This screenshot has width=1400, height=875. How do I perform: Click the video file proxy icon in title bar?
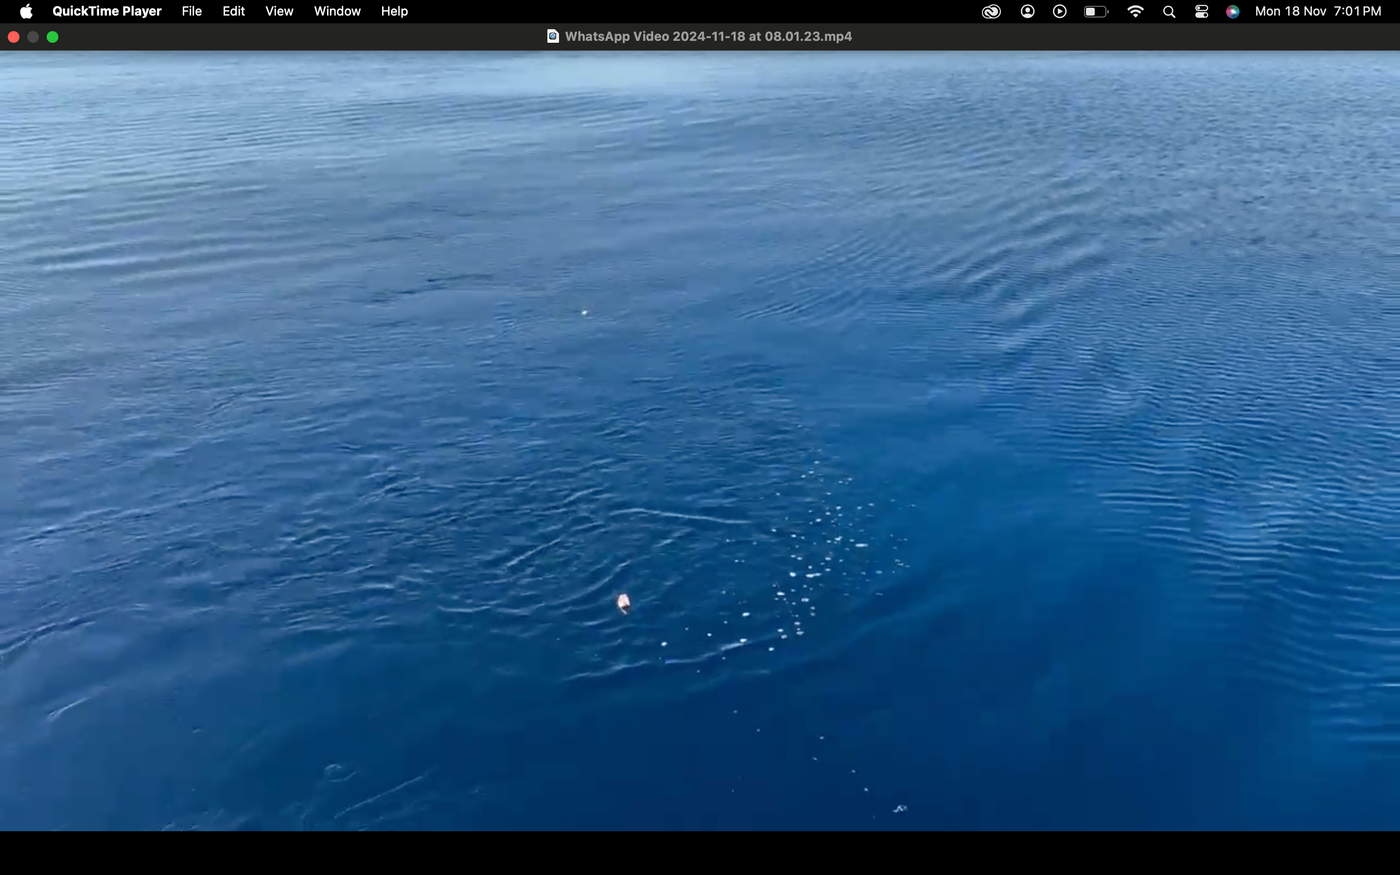click(x=552, y=36)
